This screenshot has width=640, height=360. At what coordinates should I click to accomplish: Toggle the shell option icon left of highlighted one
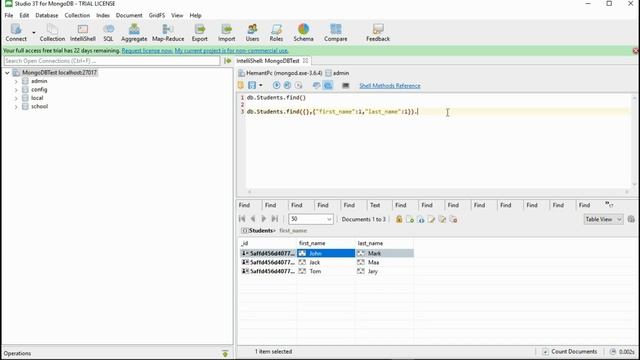316,85
